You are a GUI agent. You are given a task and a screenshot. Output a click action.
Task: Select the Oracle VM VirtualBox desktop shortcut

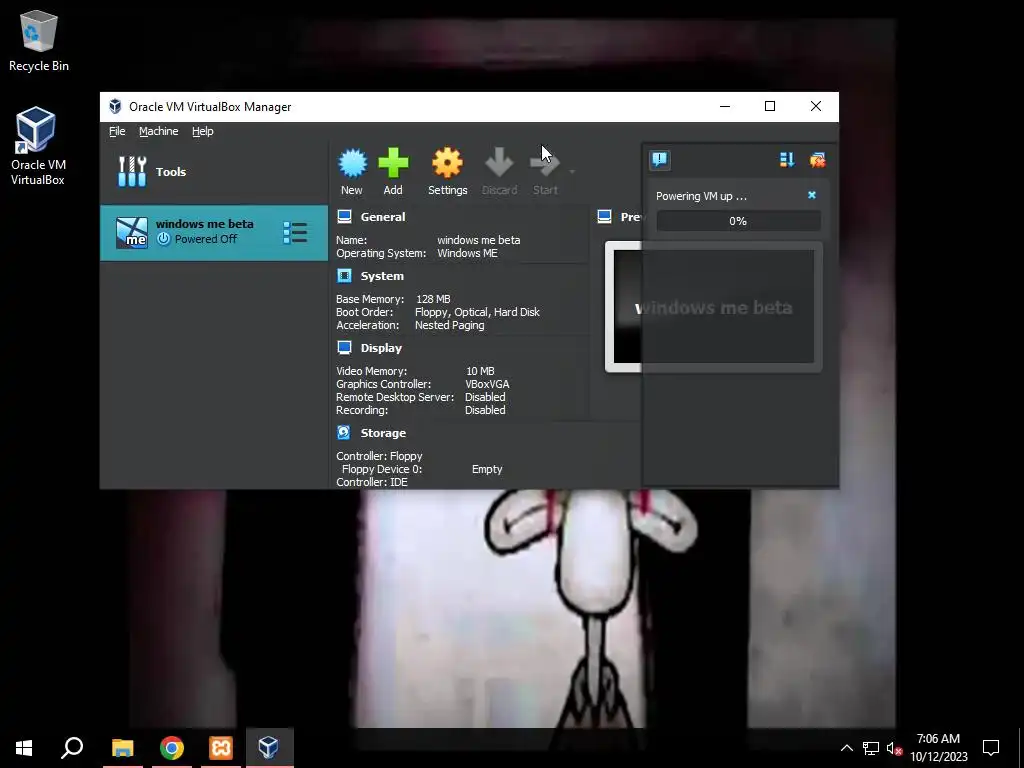(38, 146)
